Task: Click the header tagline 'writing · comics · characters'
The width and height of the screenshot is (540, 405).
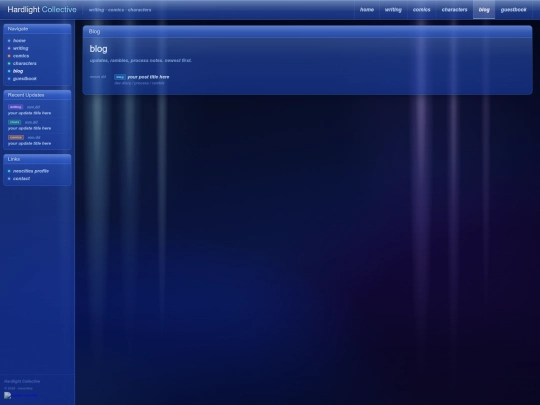Action: tap(120, 10)
